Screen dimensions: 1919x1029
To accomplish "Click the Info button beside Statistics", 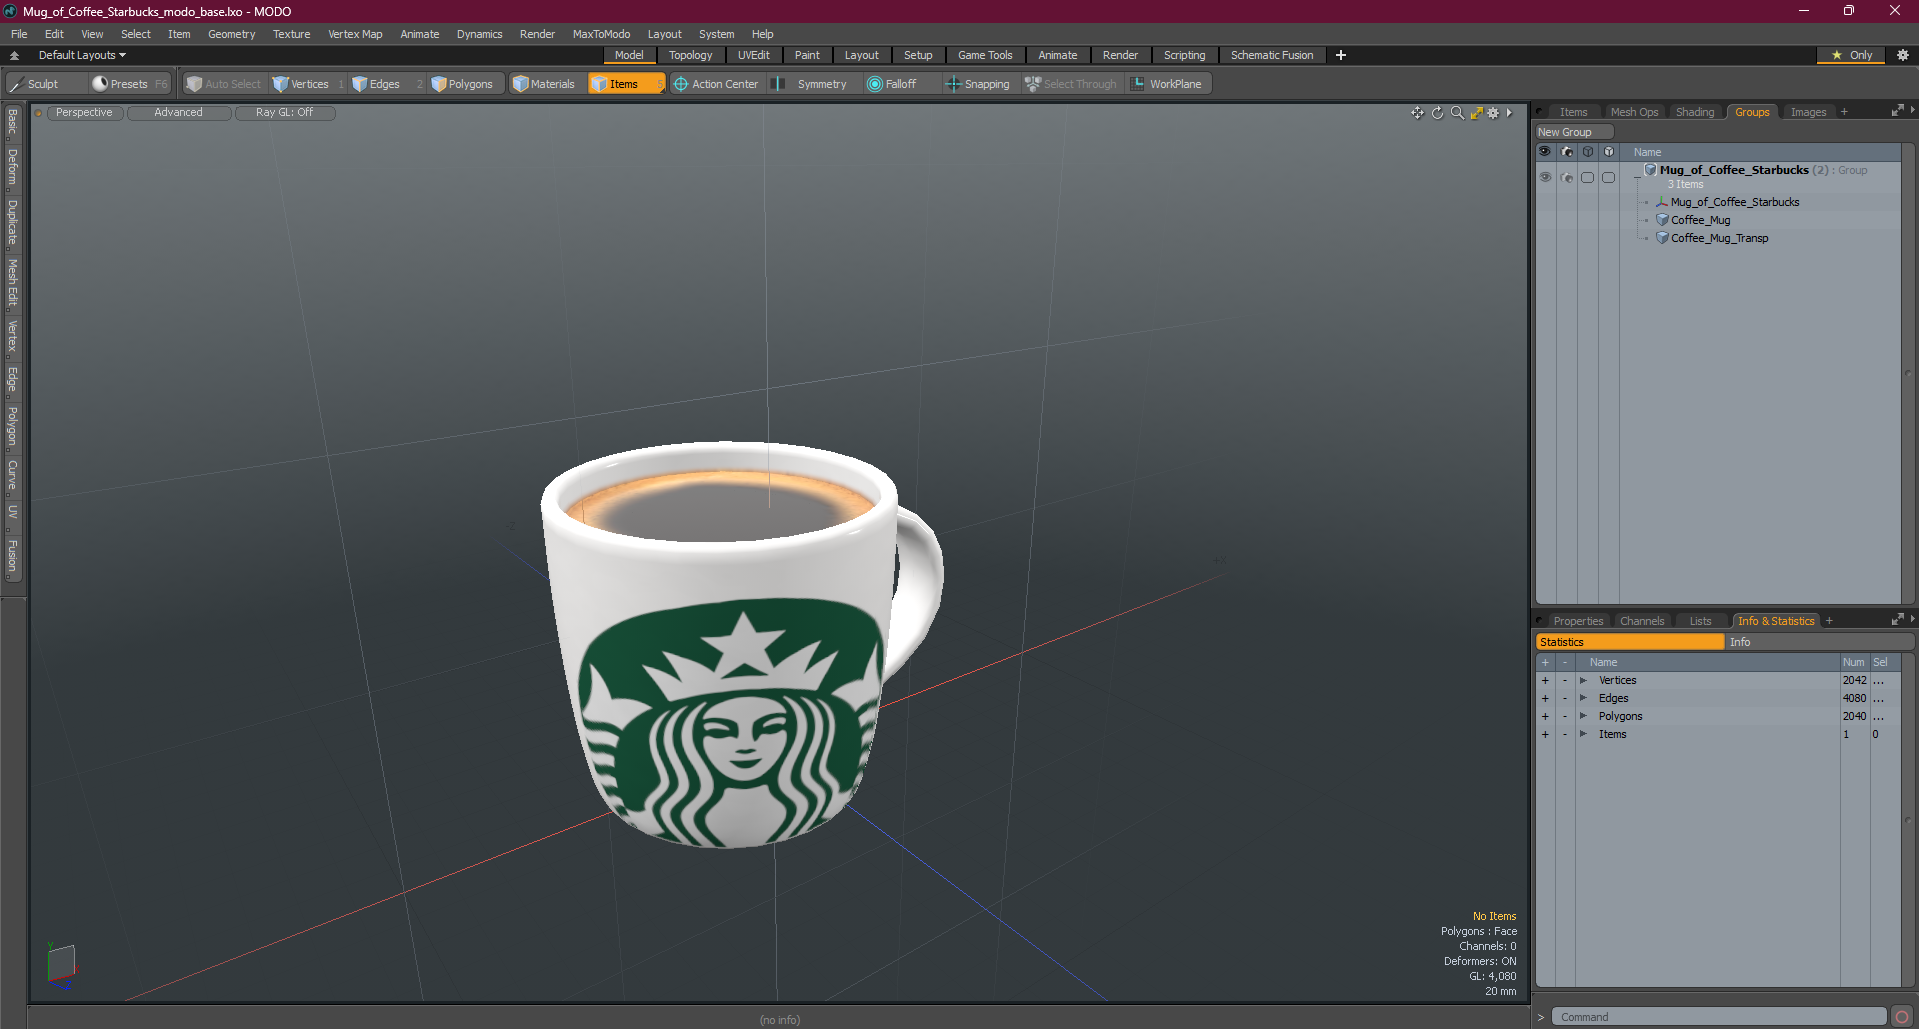I will click(1817, 642).
